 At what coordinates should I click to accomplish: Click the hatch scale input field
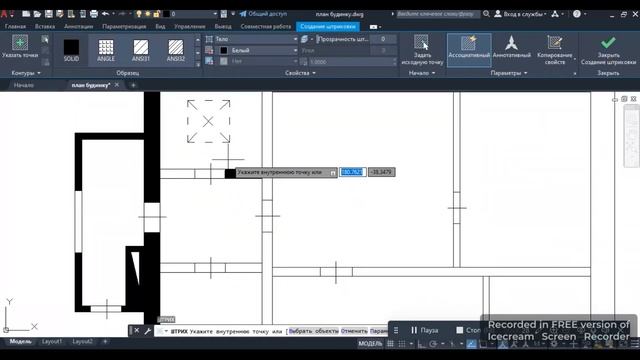tap(352, 62)
